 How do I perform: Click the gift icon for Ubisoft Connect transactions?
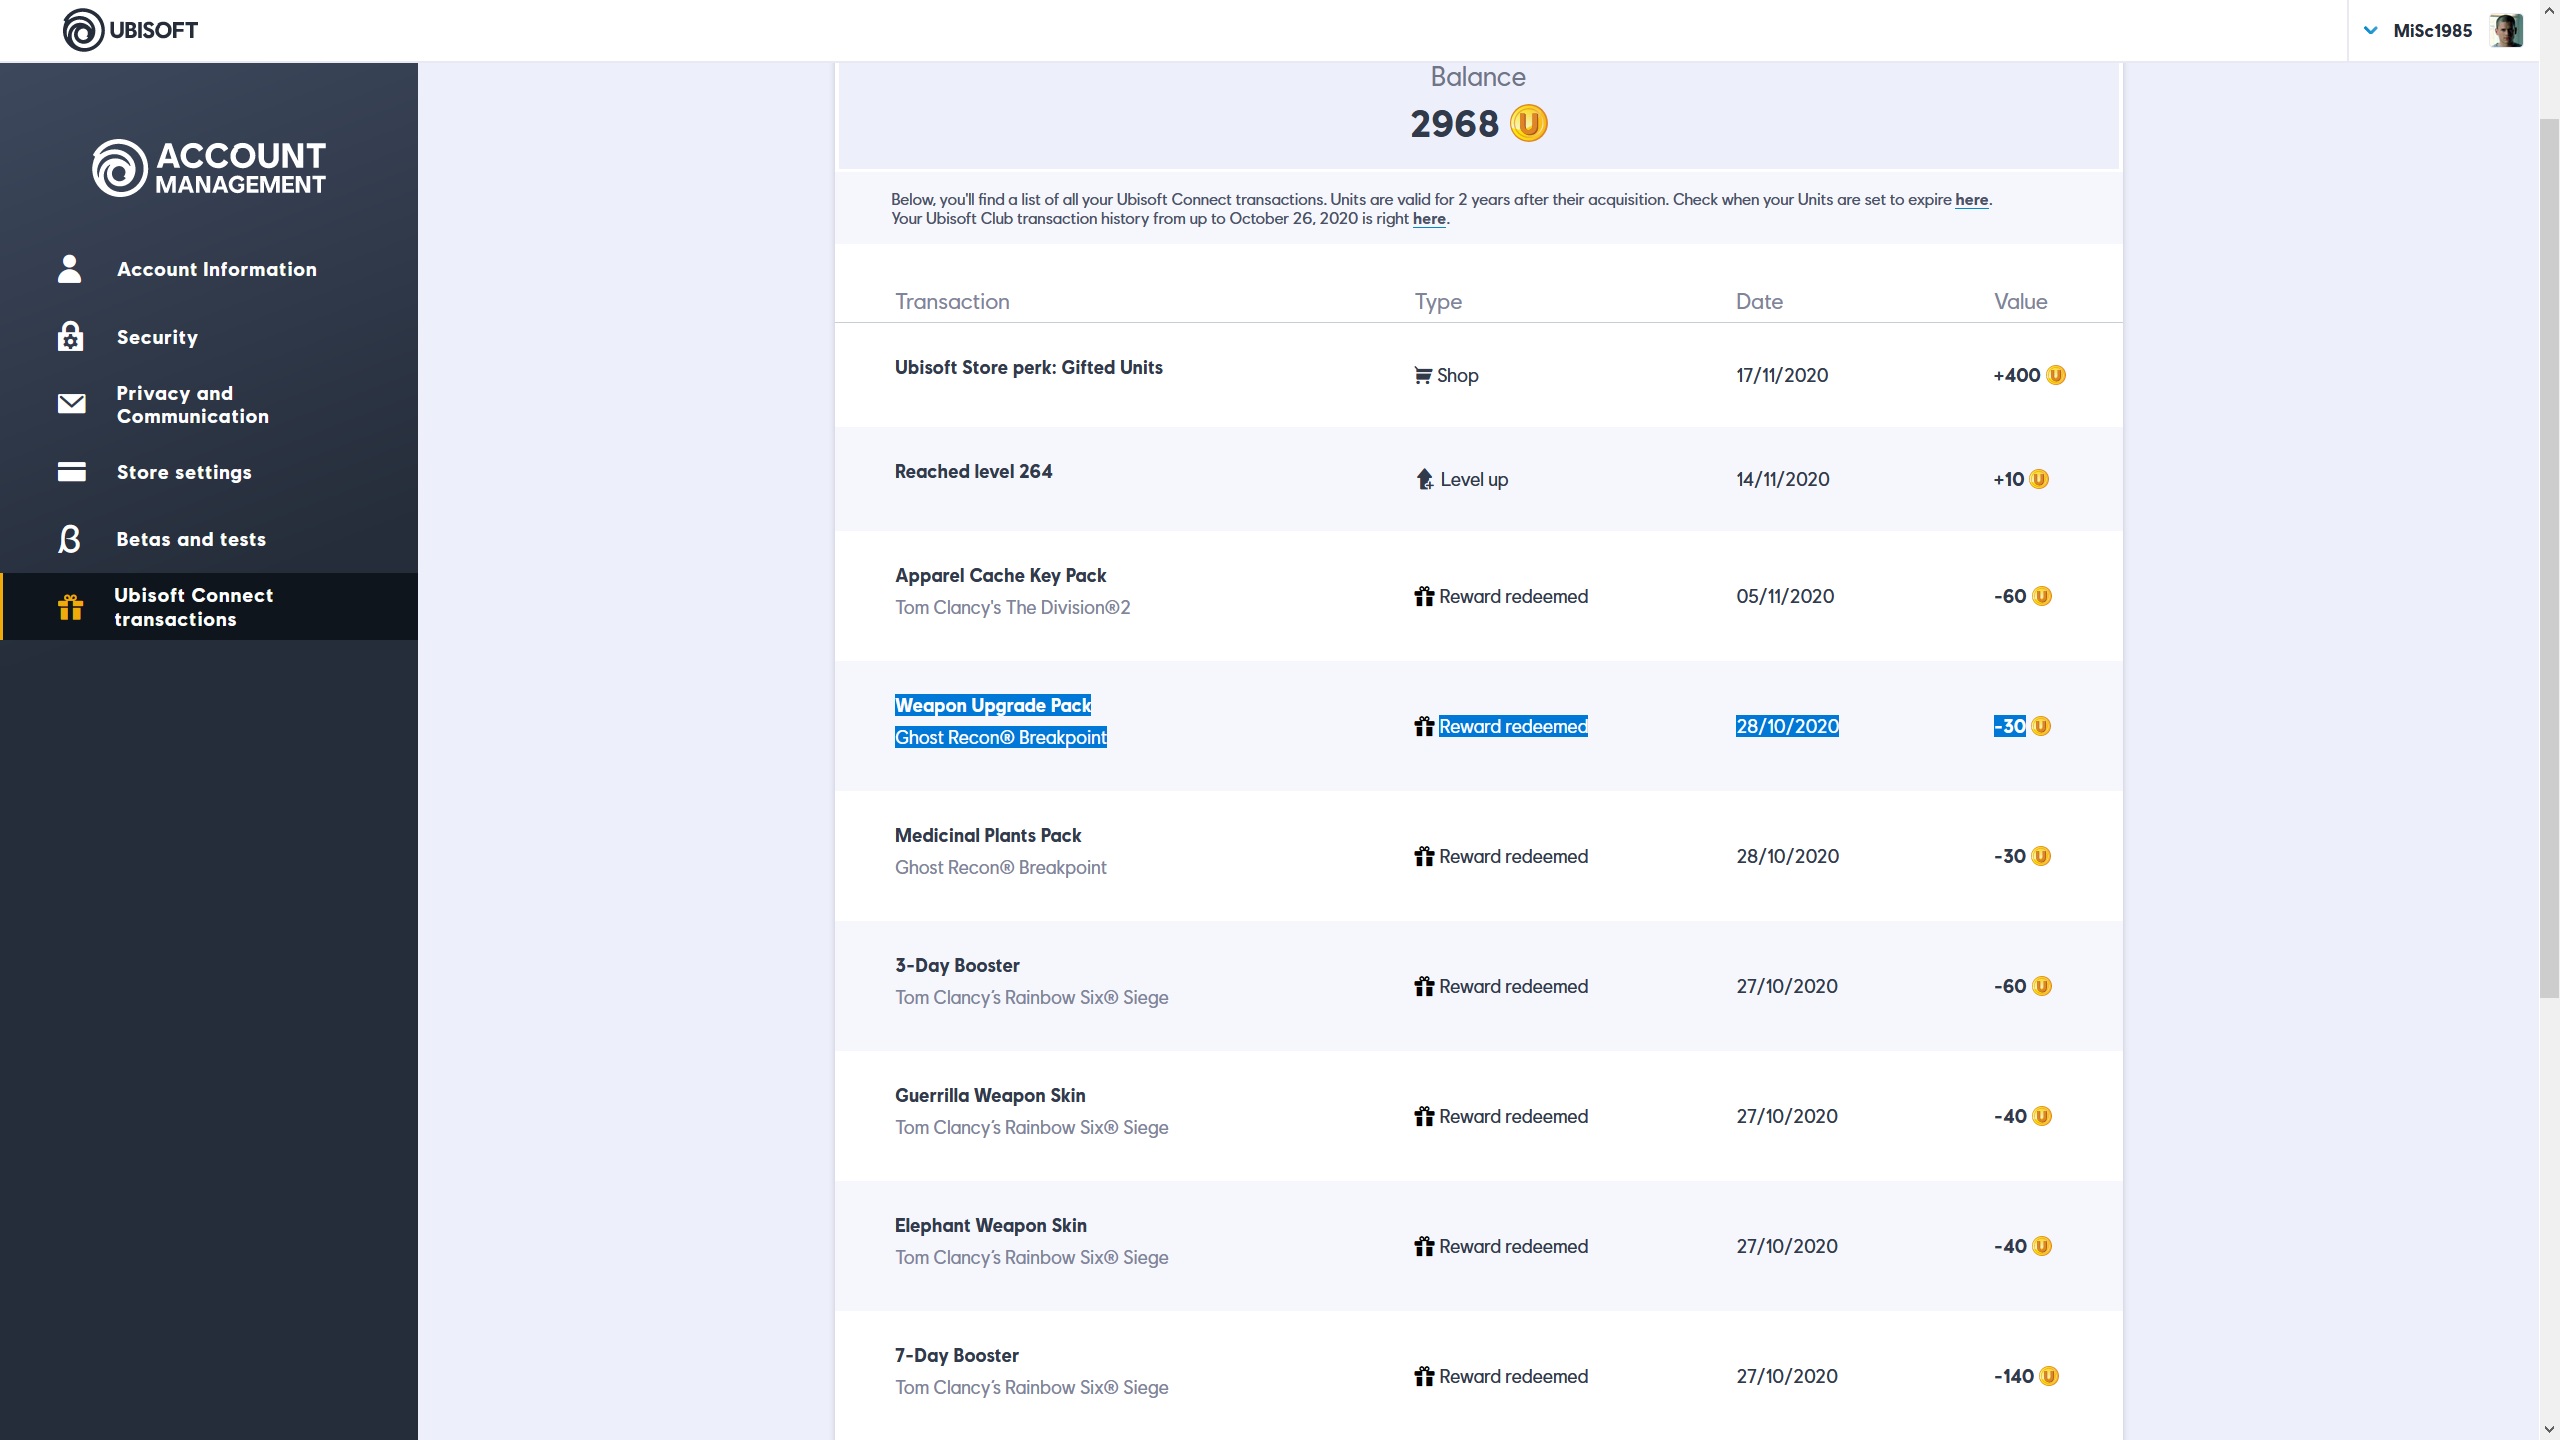click(x=70, y=607)
